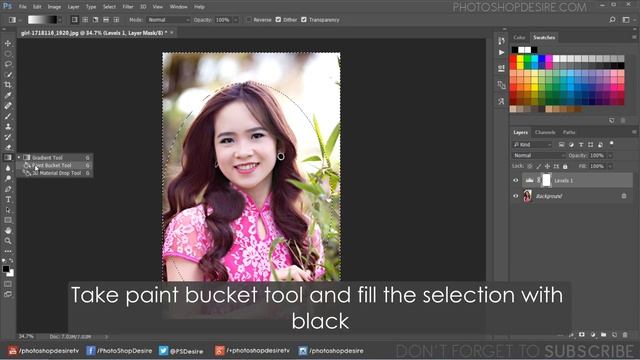Select the Path Selection tool
This screenshot has width=640, height=360.
coord(8,210)
